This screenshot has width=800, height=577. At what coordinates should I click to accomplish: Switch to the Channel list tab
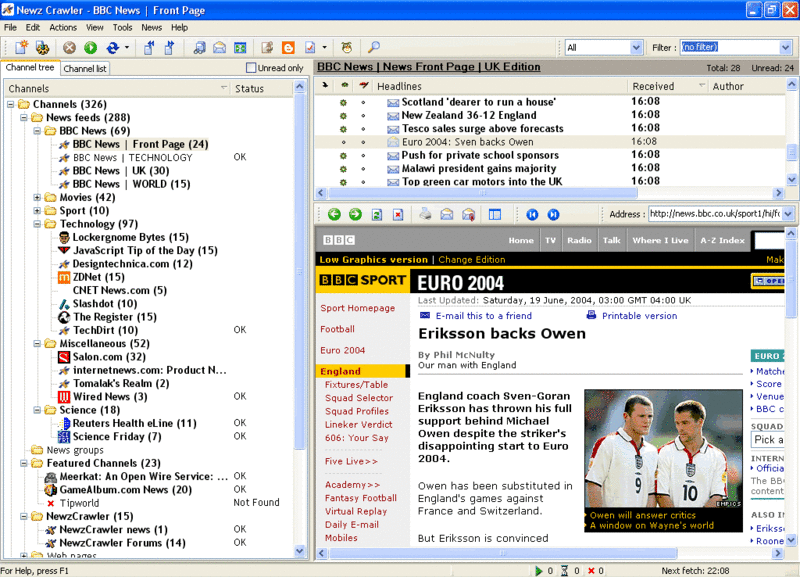point(85,68)
